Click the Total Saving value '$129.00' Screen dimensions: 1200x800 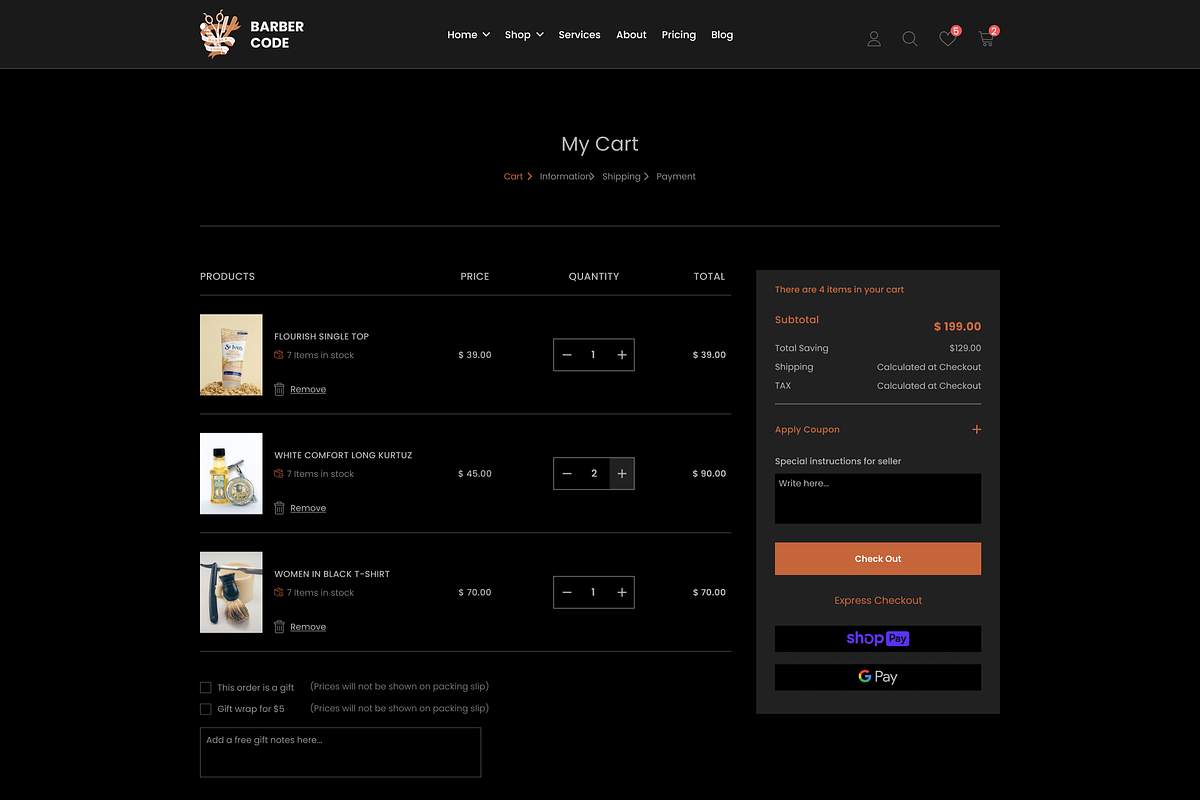[x=965, y=349]
